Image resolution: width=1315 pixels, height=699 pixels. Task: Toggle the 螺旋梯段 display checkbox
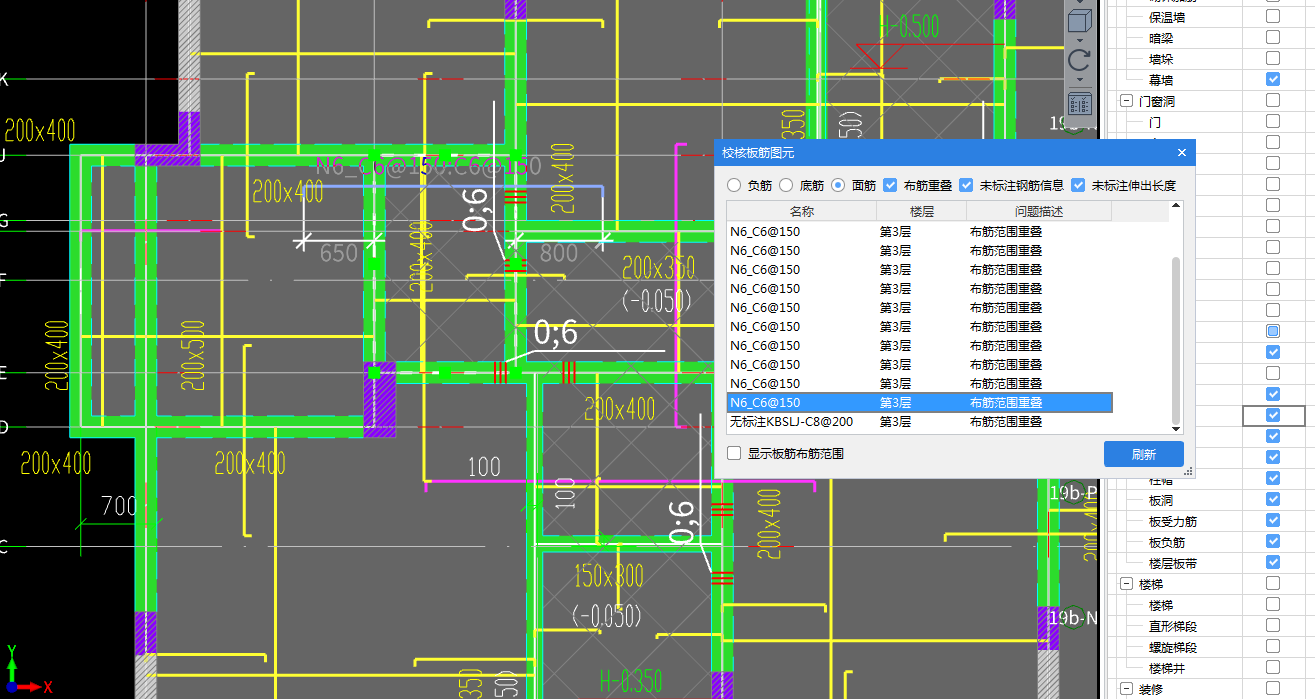click(x=1273, y=646)
